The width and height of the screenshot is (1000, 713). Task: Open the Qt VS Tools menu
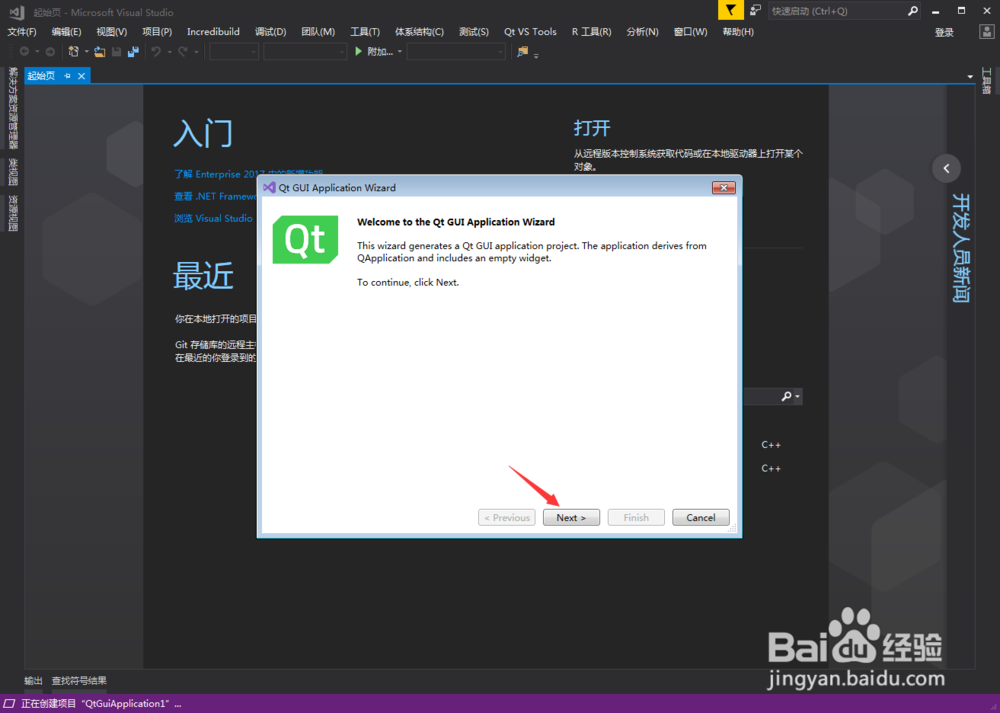tap(530, 32)
